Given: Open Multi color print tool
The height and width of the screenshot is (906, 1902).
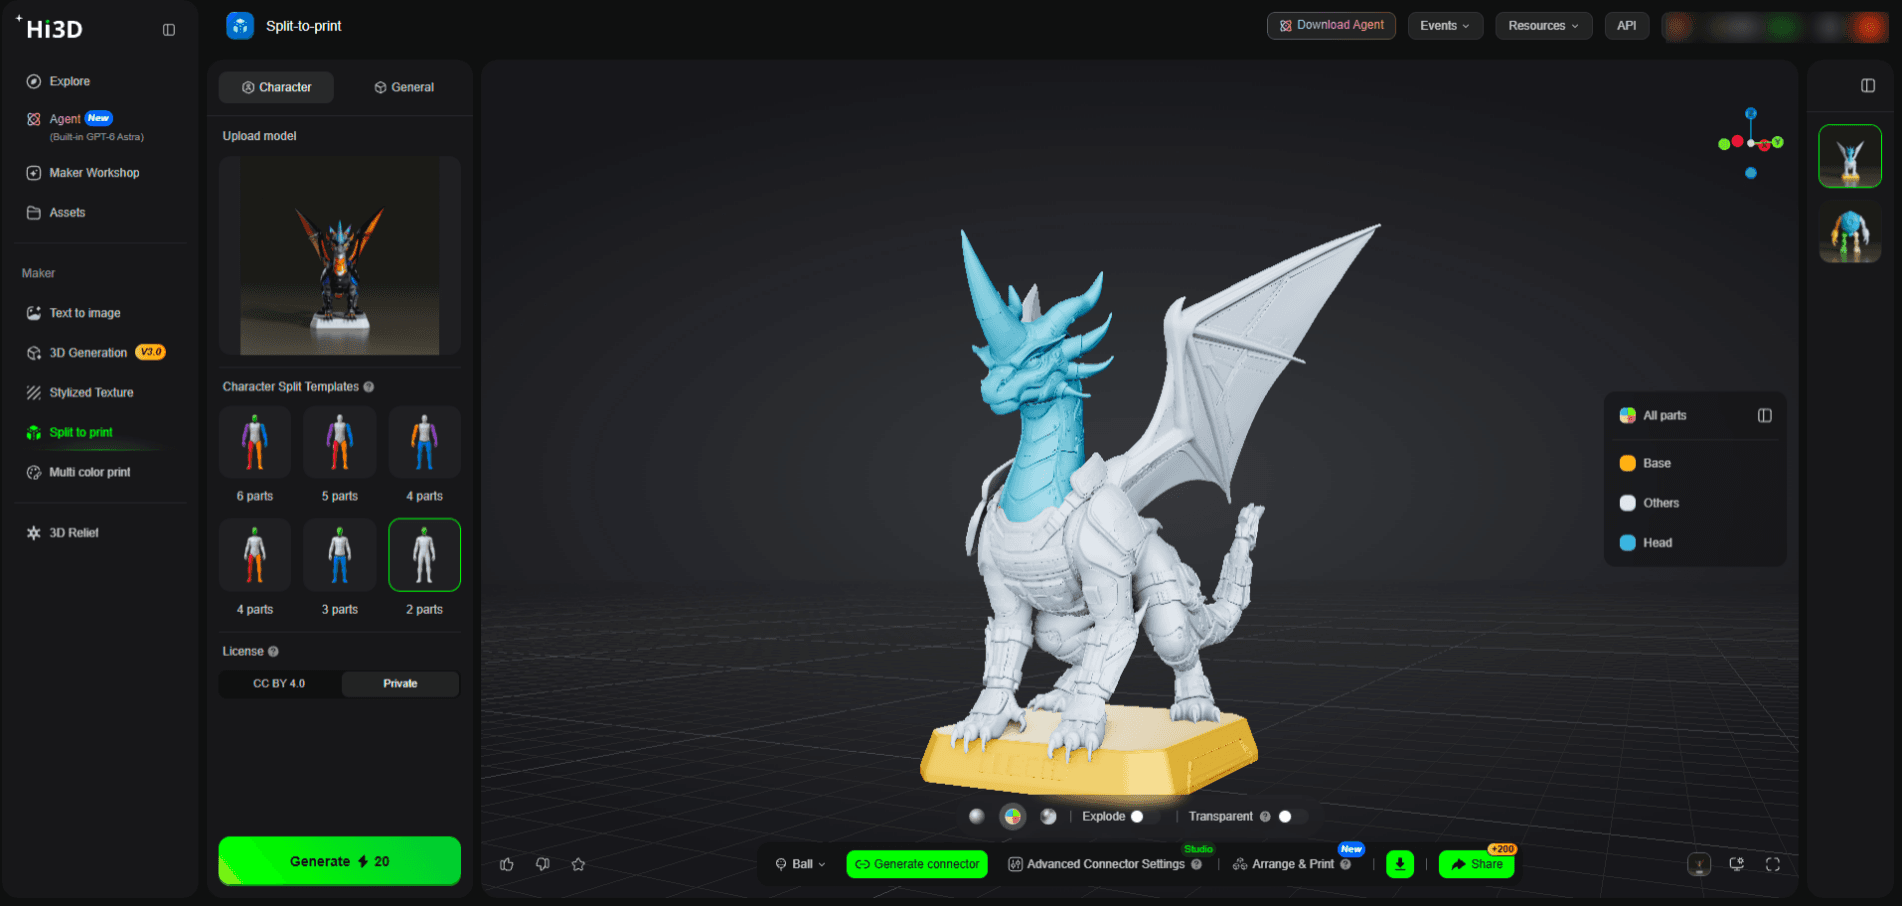Looking at the screenshot, I should pyautogui.click(x=79, y=472).
